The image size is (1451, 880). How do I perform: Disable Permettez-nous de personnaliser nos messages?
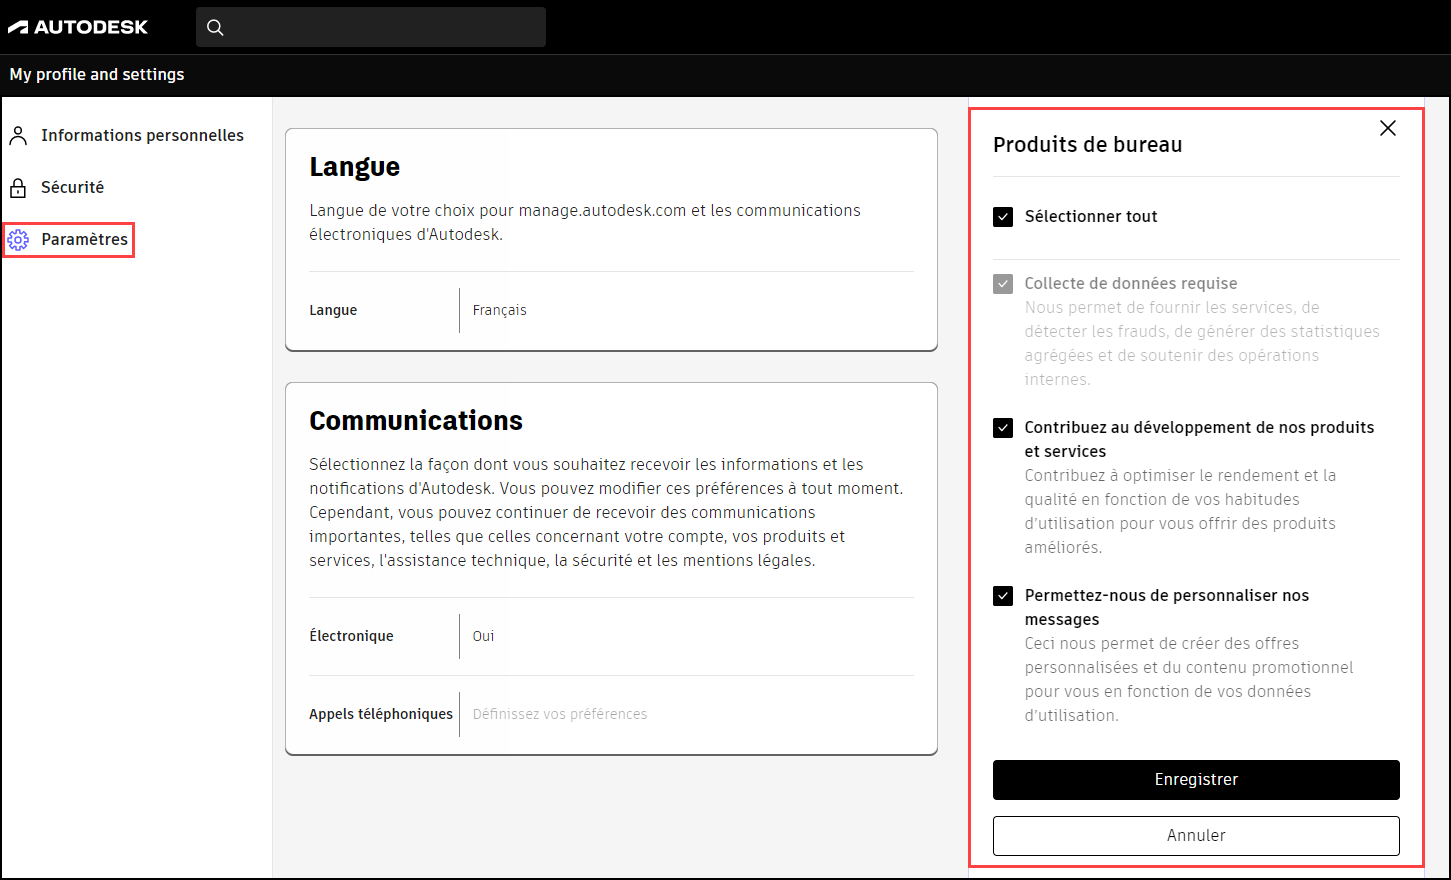point(1003,595)
